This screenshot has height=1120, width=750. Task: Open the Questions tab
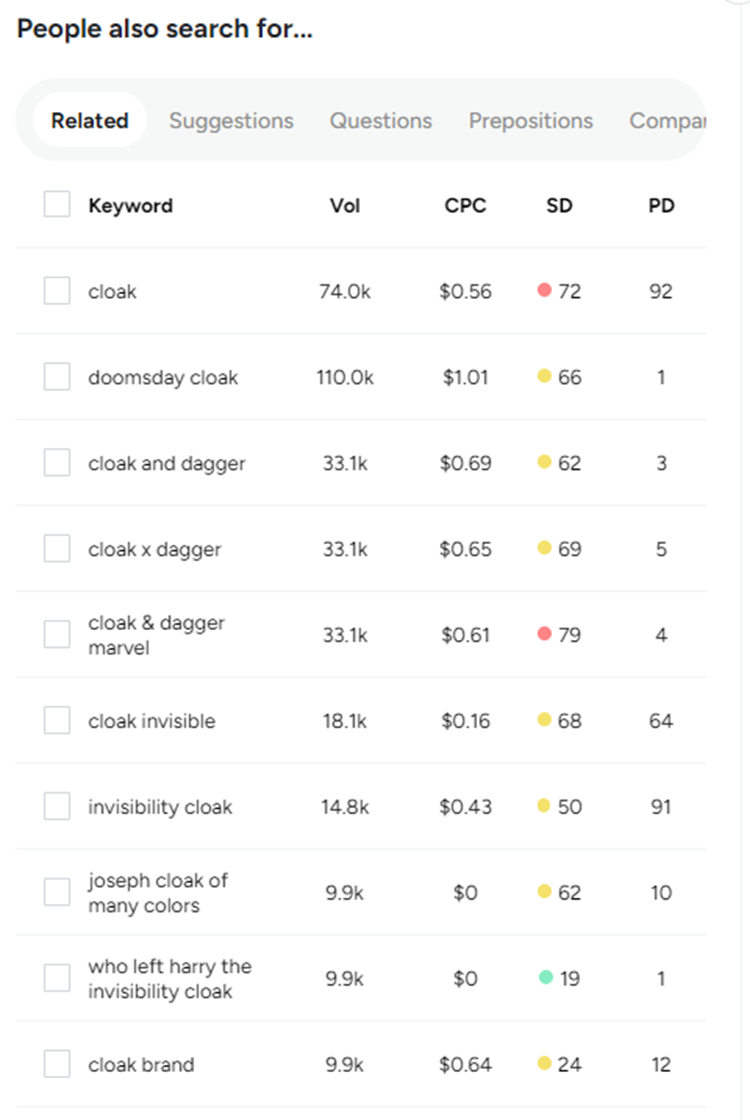click(381, 121)
